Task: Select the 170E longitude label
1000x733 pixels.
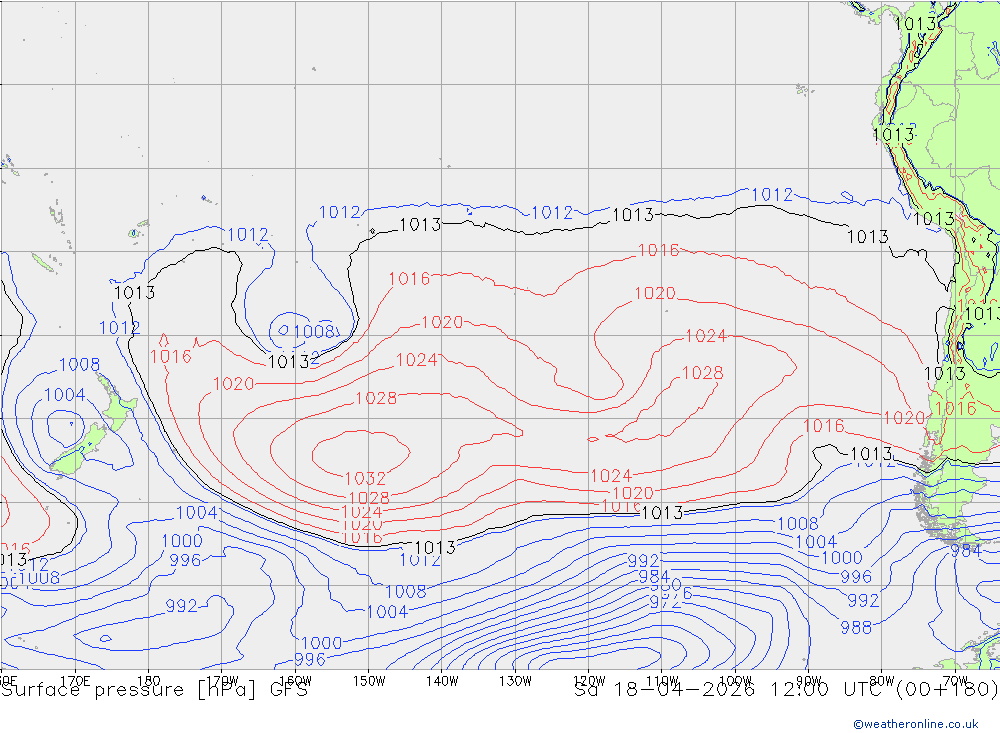Action: point(75,680)
